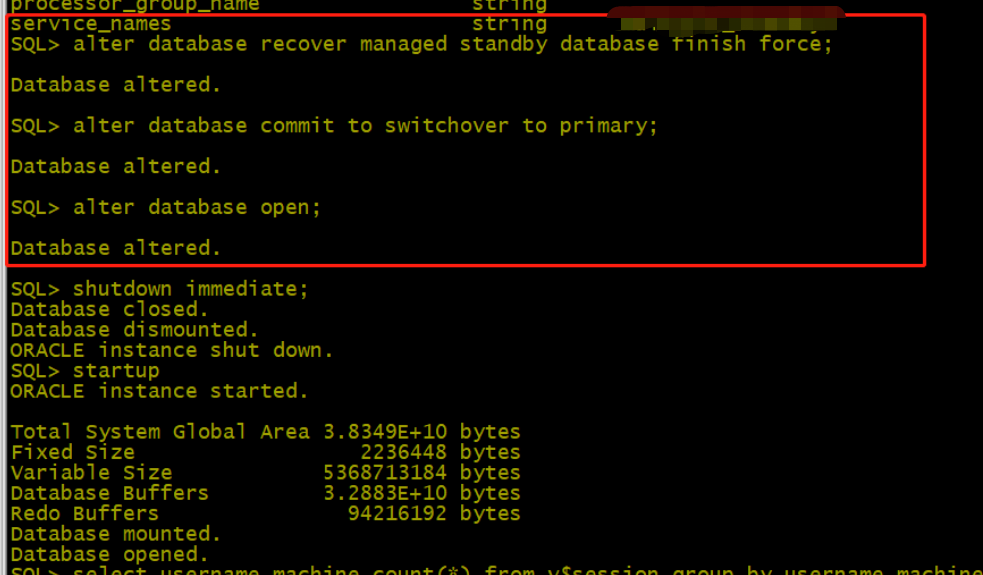Click the 'commit to switchover to primary' command
Screen dimensions: 983x575
click(365, 126)
